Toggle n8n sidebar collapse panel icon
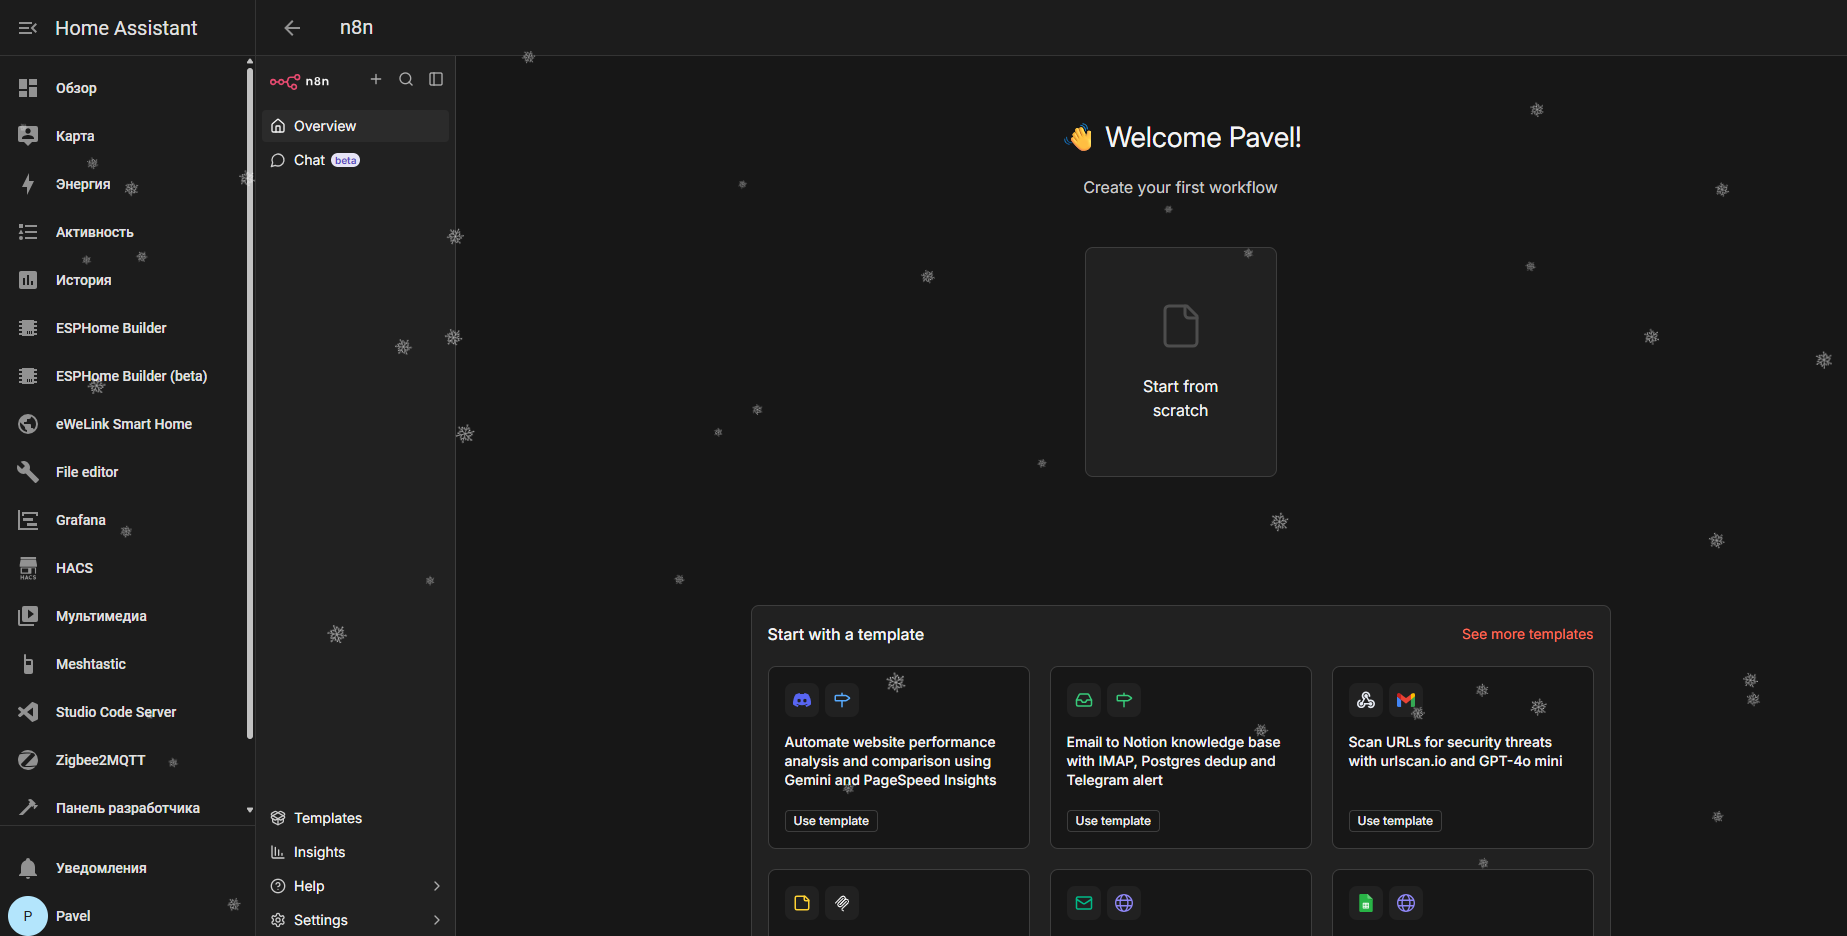 tap(436, 80)
